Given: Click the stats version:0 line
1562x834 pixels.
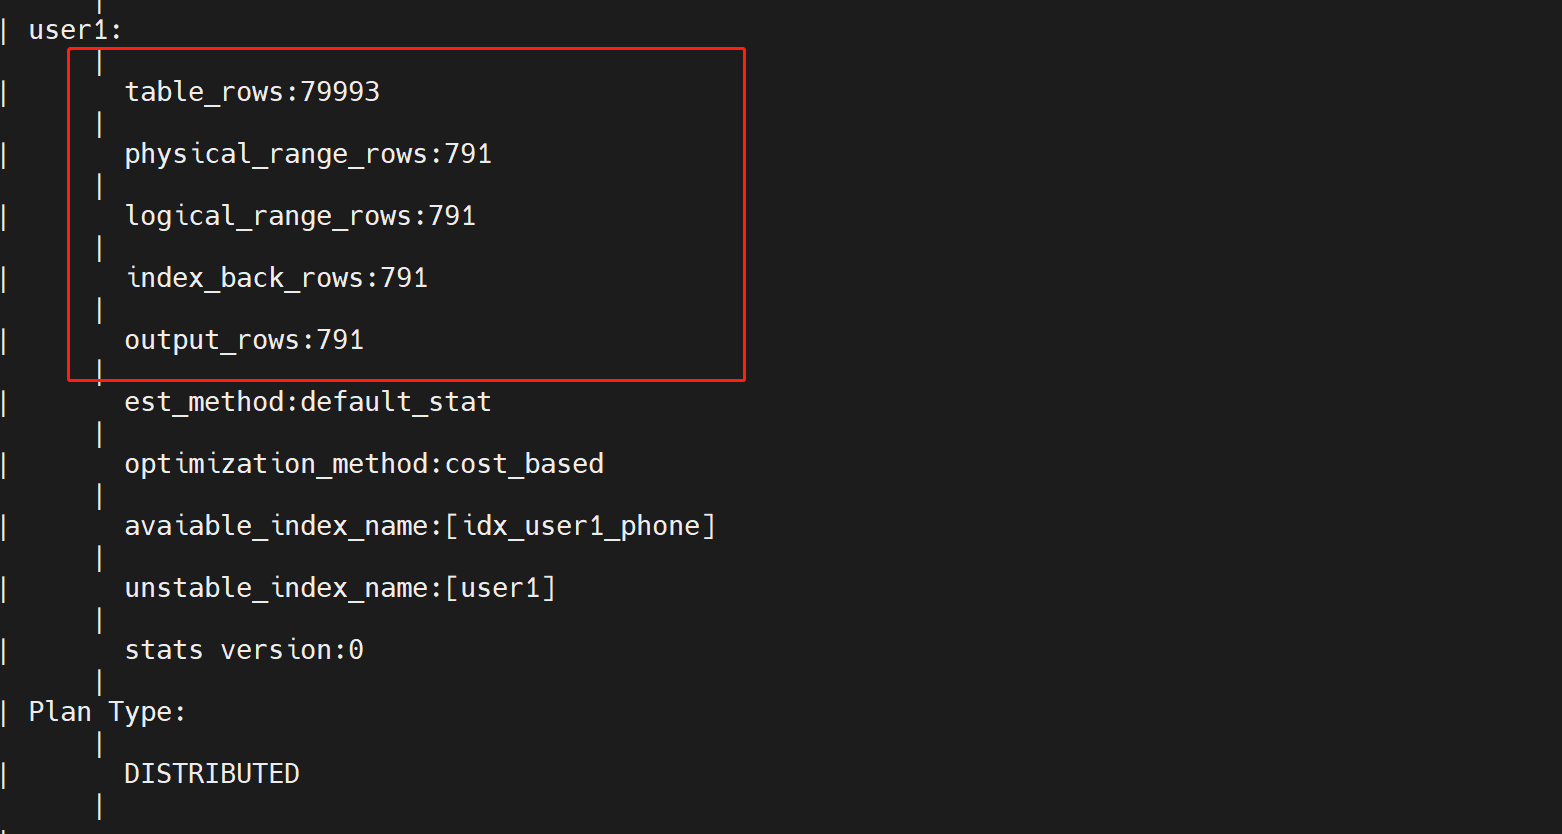Looking at the screenshot, I should tap(244, 650).
